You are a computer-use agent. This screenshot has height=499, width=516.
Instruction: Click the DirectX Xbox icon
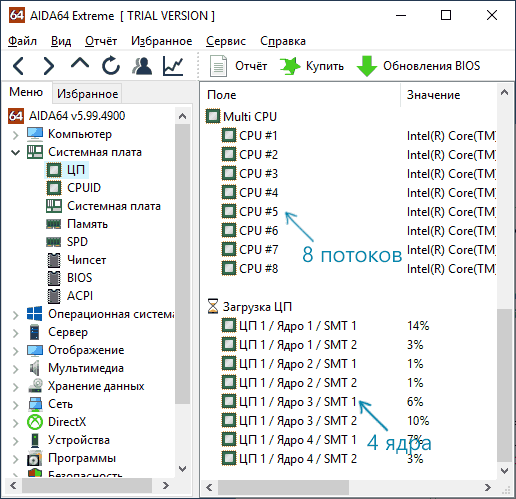[35, 422]
